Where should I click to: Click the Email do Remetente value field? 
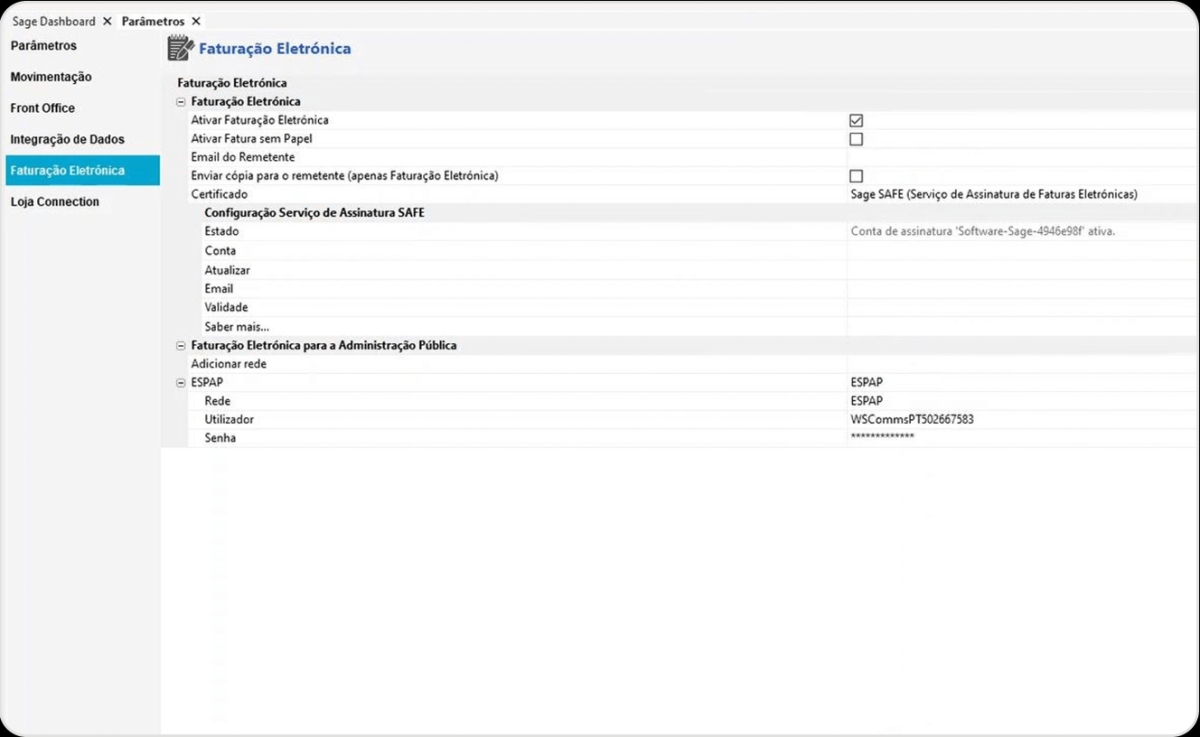click(x=1021, y=157)
